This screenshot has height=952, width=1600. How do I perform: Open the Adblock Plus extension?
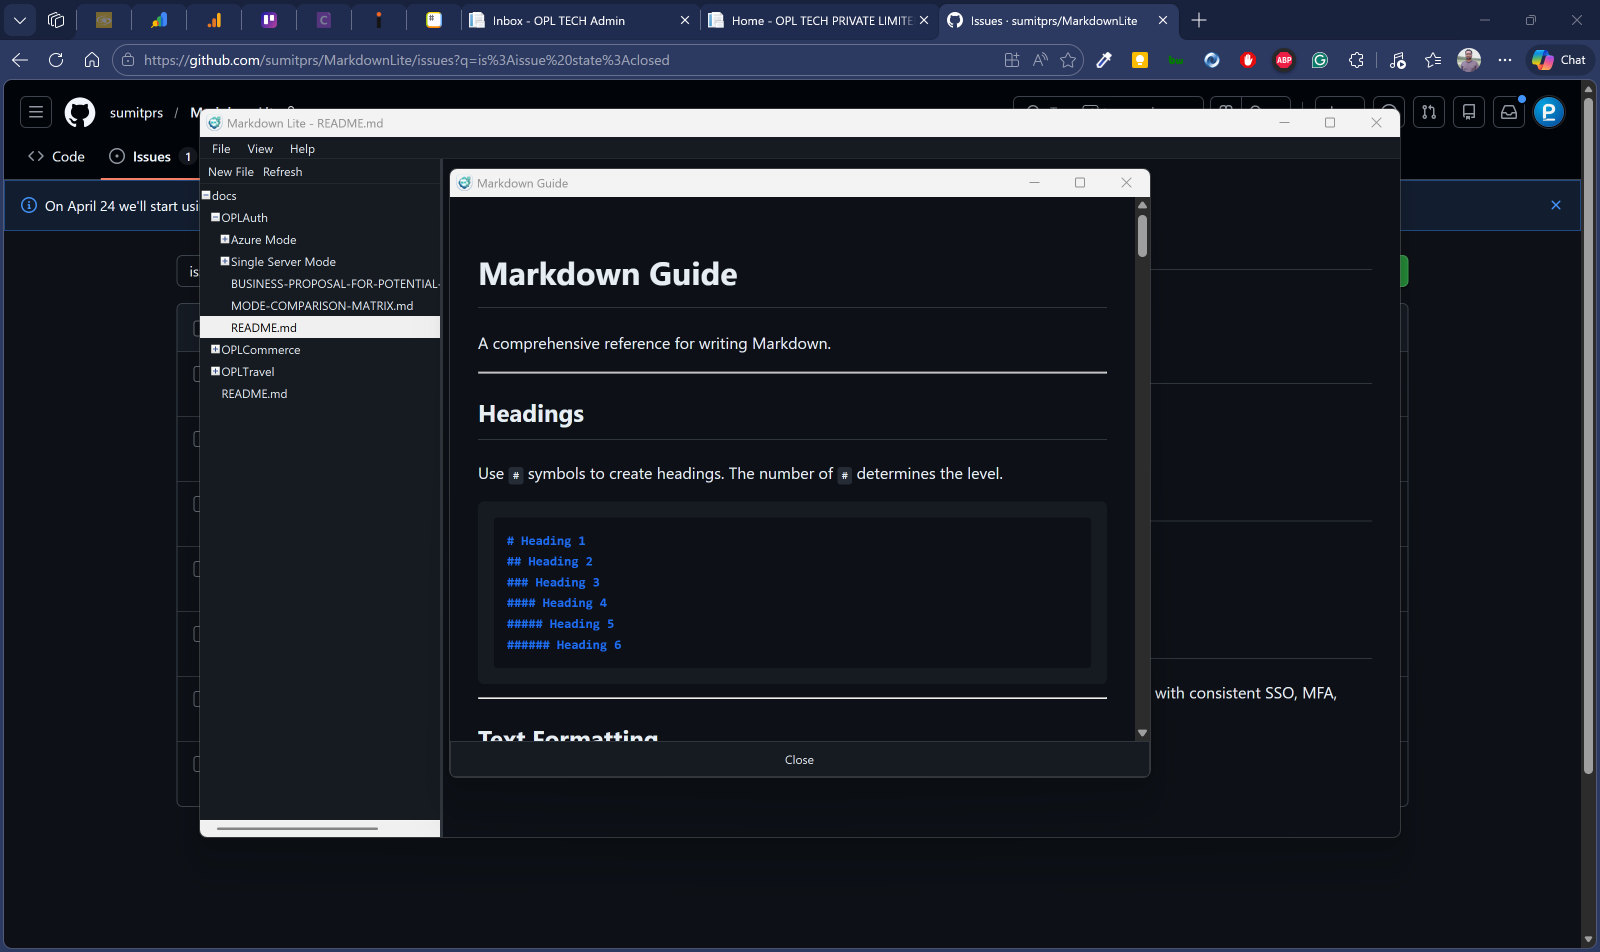click(x=1284, y=60)
